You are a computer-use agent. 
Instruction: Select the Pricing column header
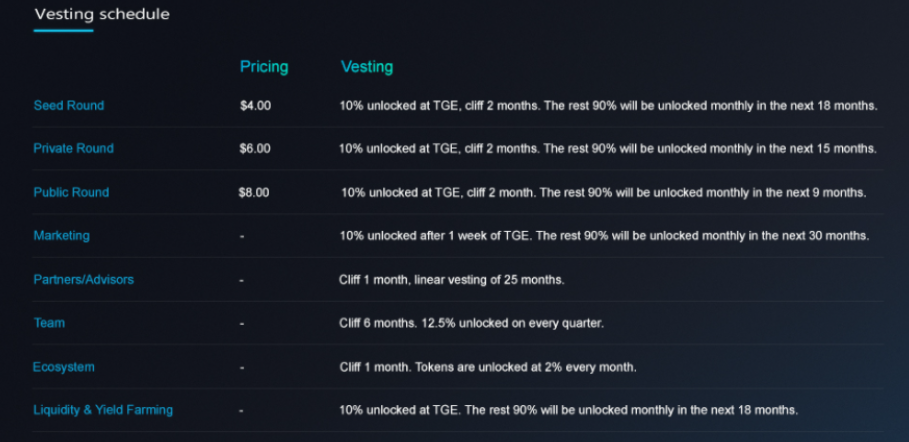point(264,67)
